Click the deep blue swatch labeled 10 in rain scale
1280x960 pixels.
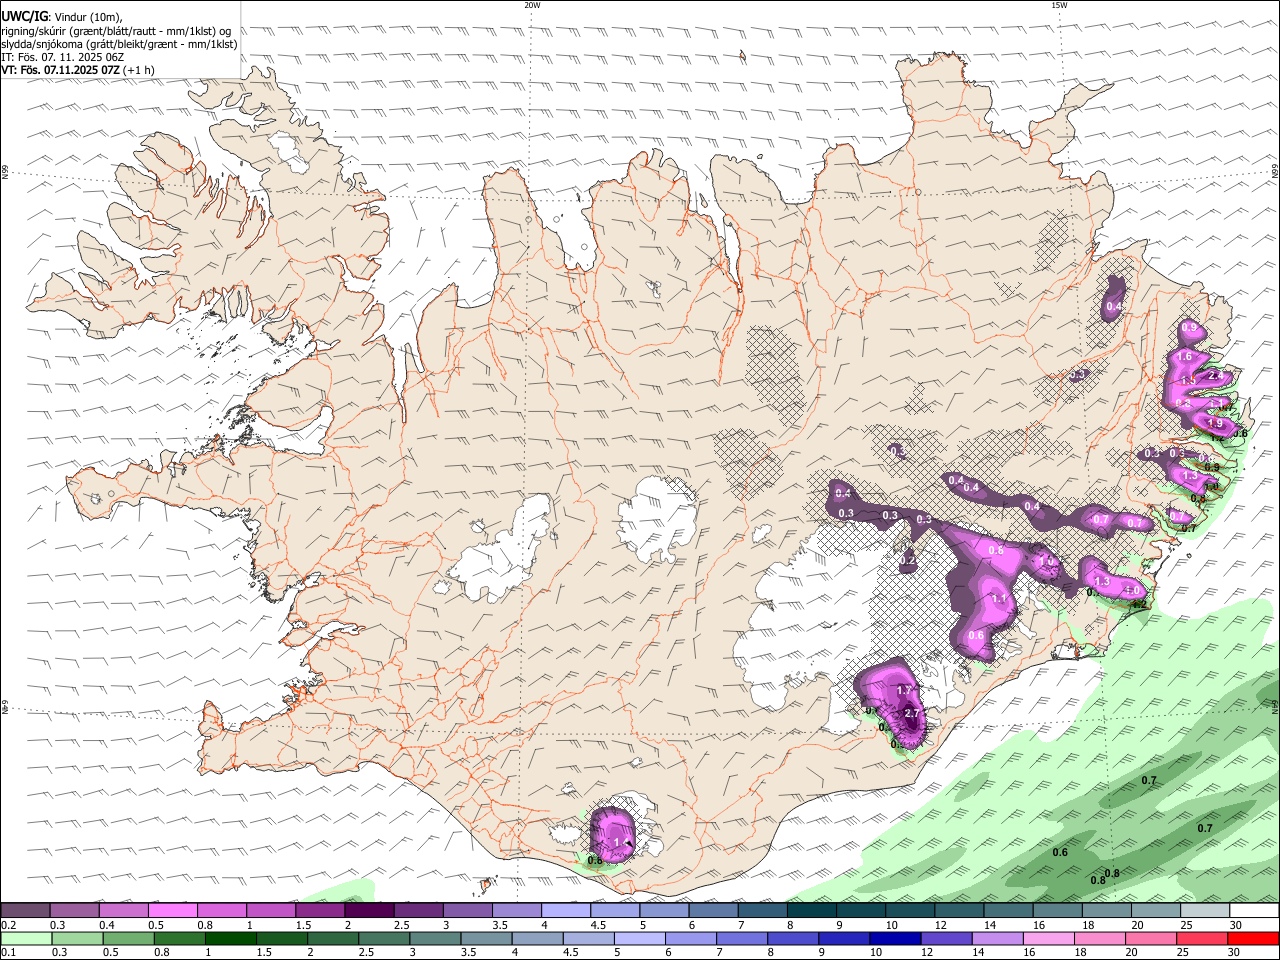[894, 939]
